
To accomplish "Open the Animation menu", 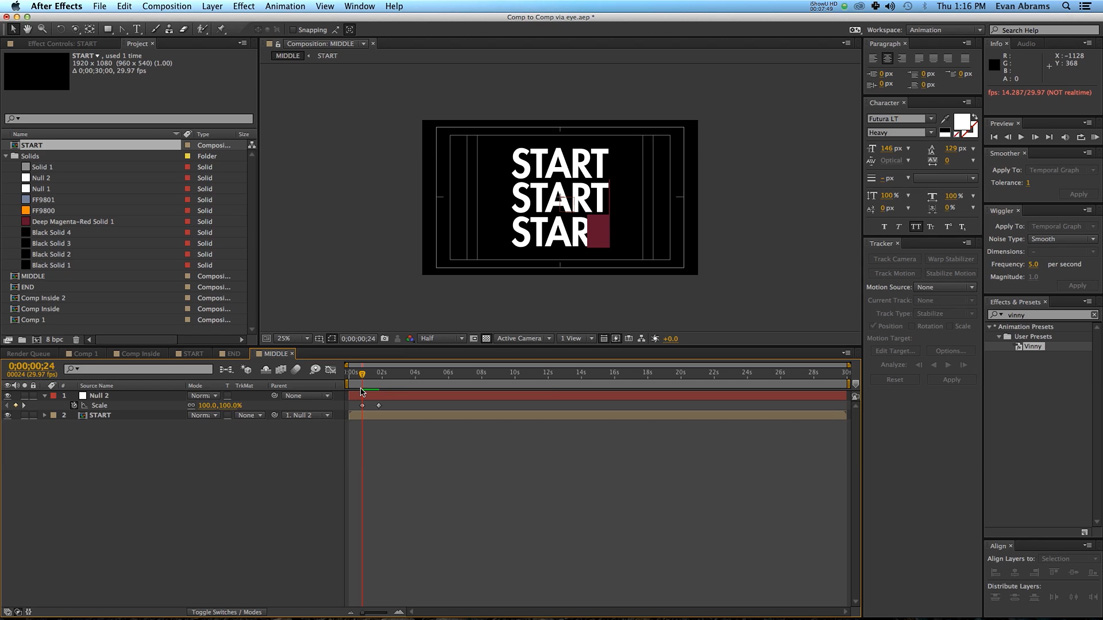I will [285, 6].
